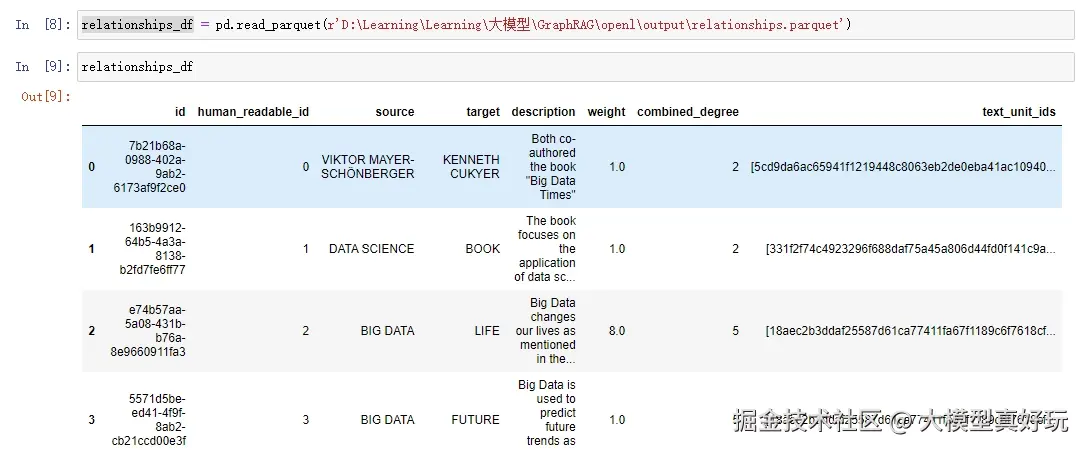This screenshot has width=1084, height=450.
Task: Select the 'human_readable_id' column header
Action: click(x=253, y=112)
